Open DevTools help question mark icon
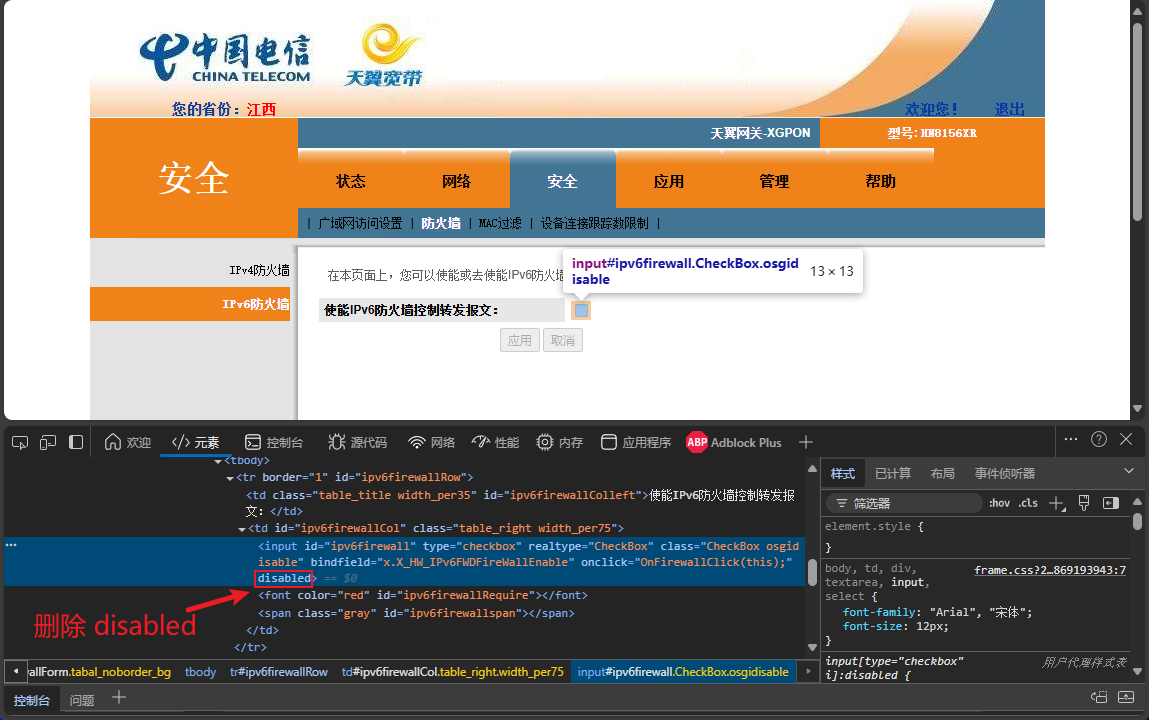 [x=1099, y=439]
